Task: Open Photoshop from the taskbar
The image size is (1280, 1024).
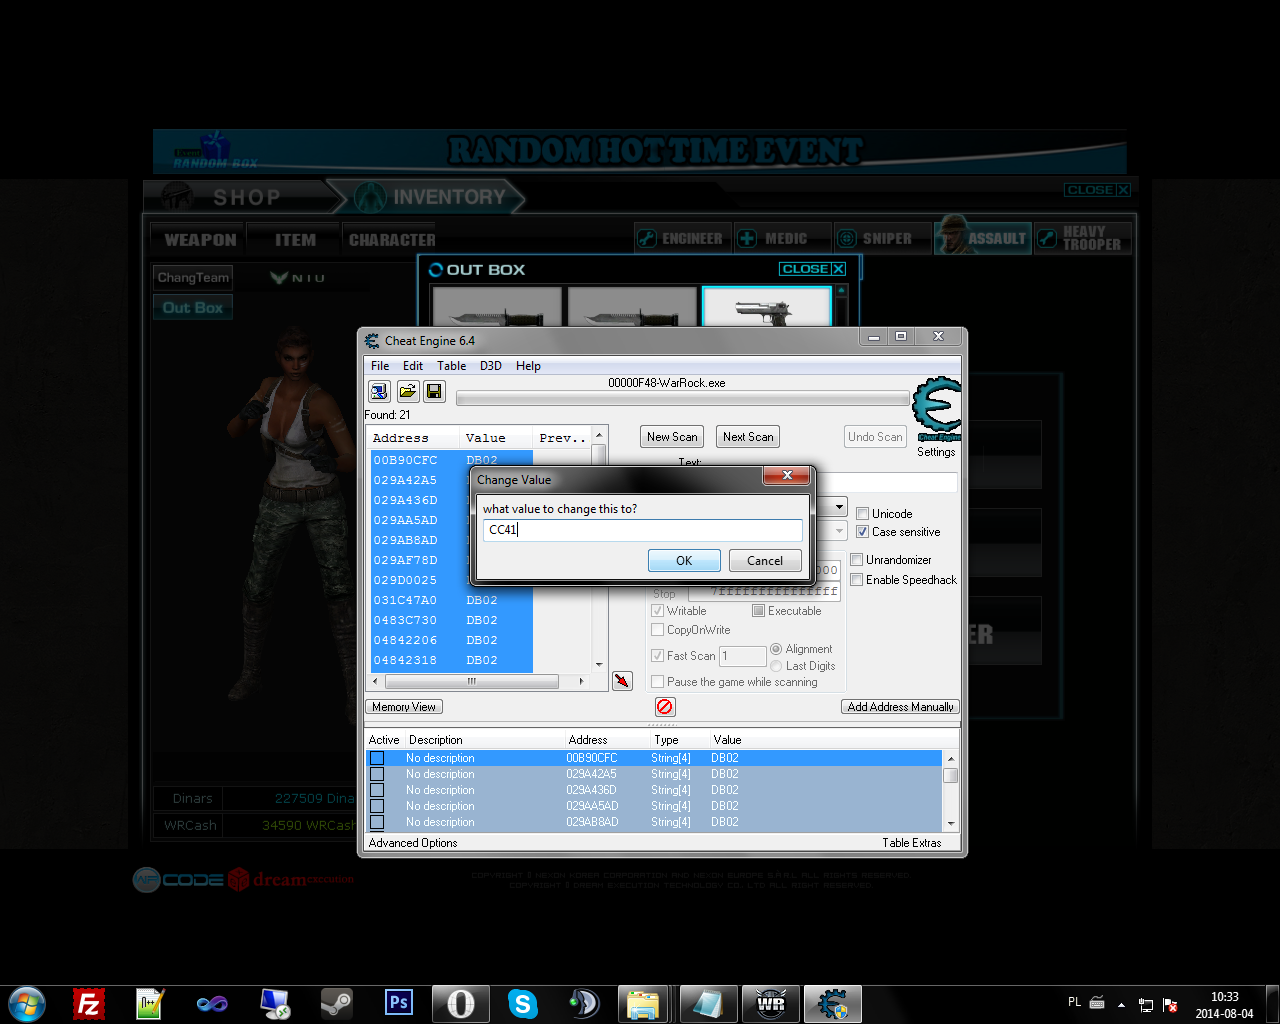Action: pos(398,1003)
